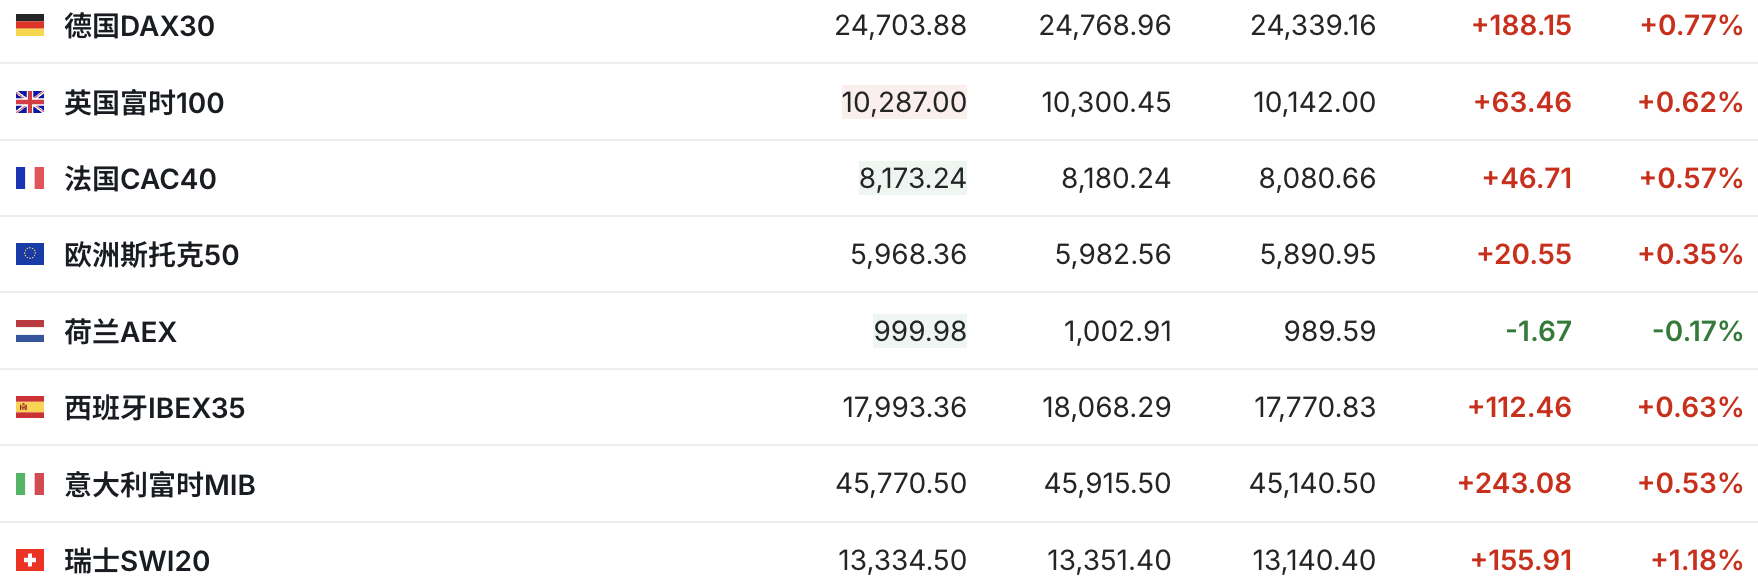
Task: Open the 瑞士SWI20 index link
Action: click(137, 561)
